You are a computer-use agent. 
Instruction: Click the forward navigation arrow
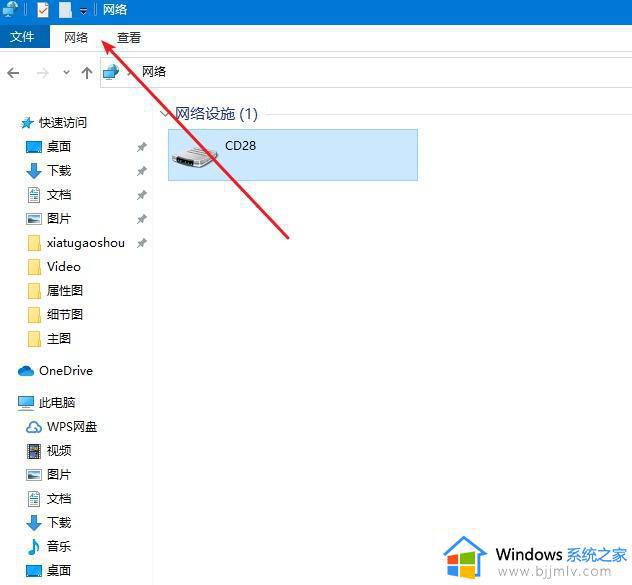coord(42,73)
